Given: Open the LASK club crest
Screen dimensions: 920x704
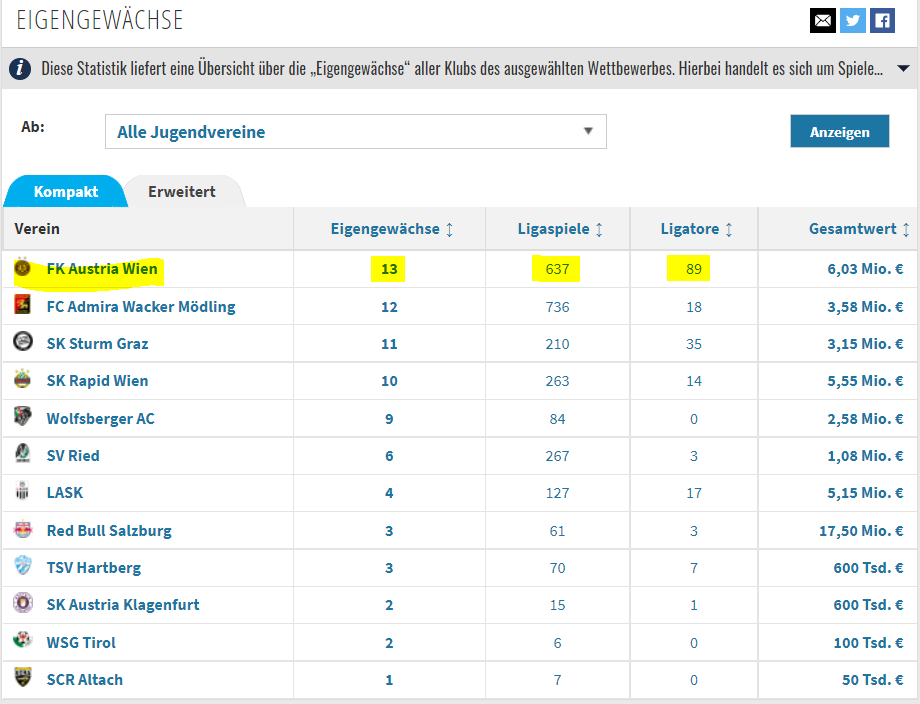Looking at the screenshot, I should click(x=22, y=490).
